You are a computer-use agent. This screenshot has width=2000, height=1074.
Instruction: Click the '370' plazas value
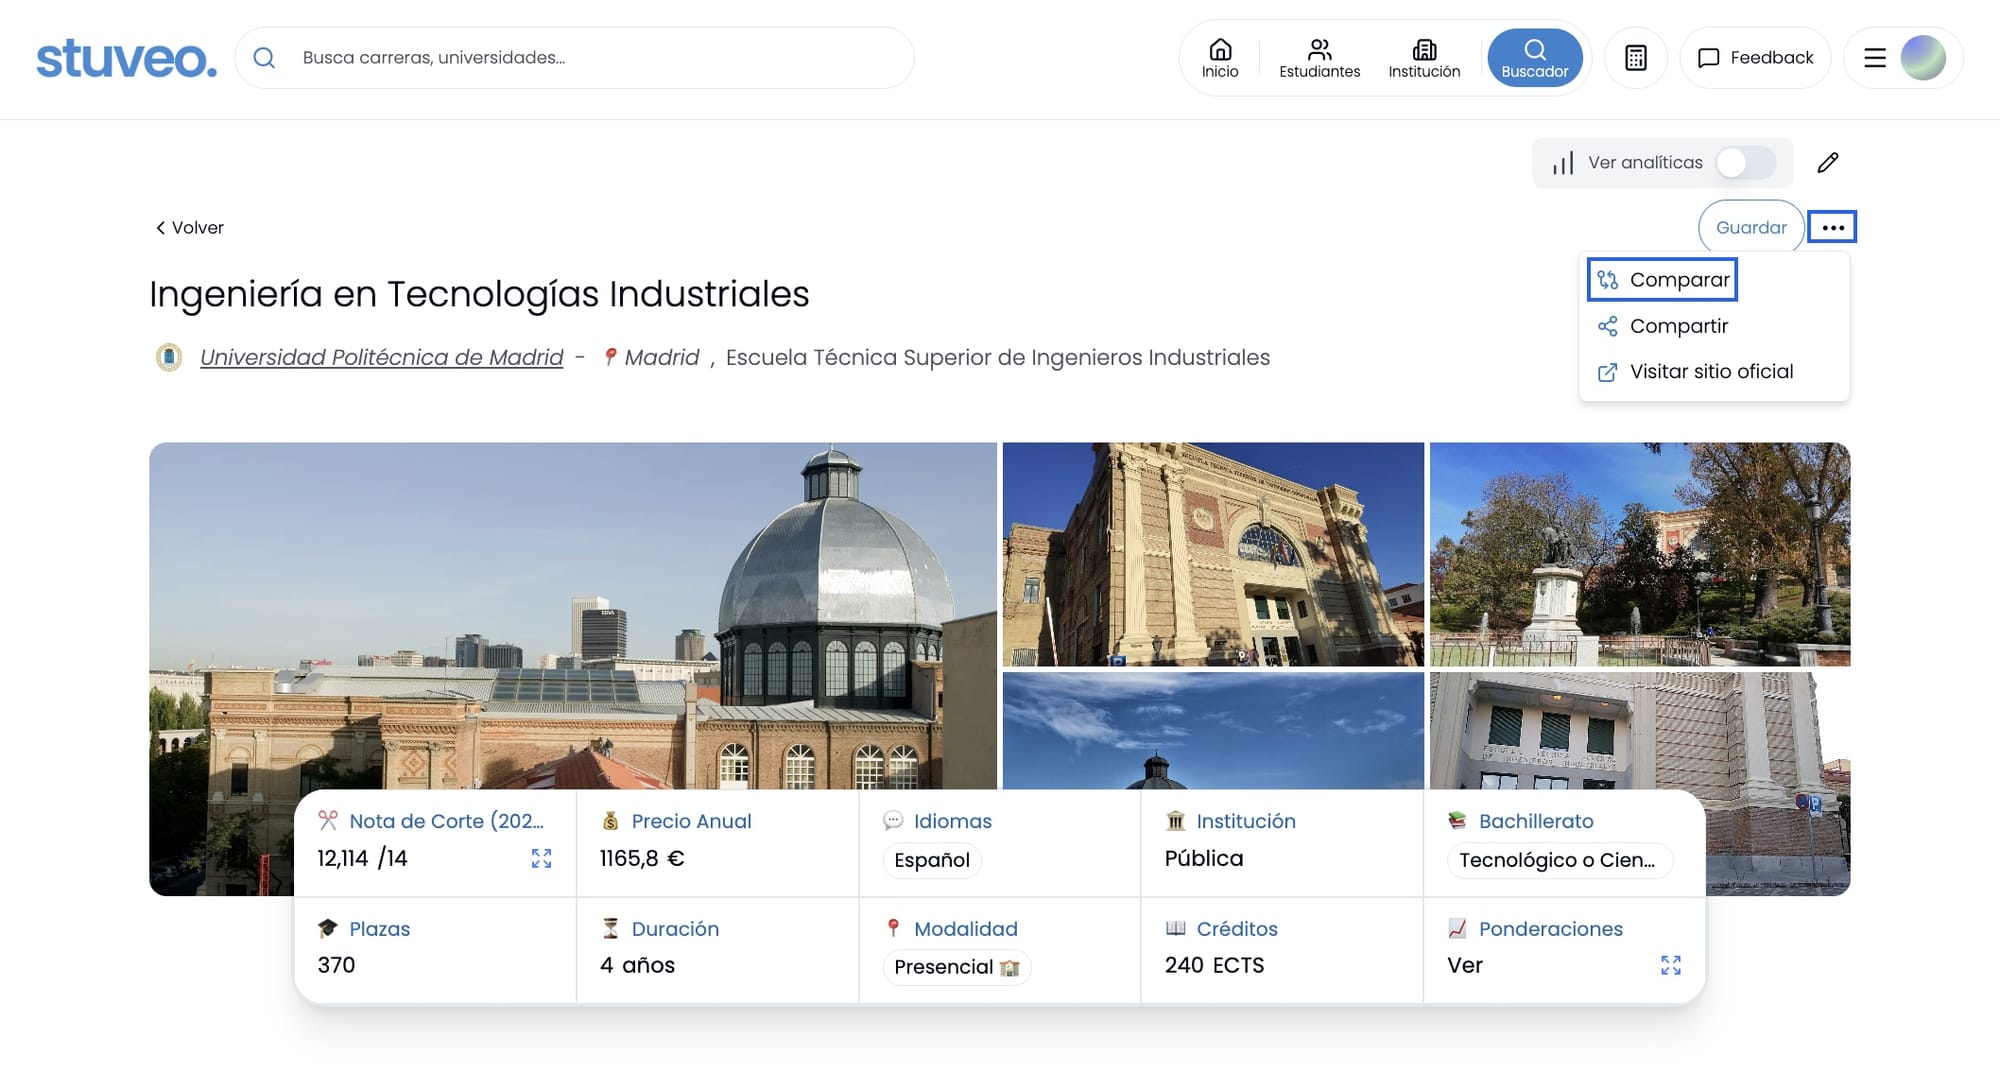pyautogui.click(x=336, y=966)
